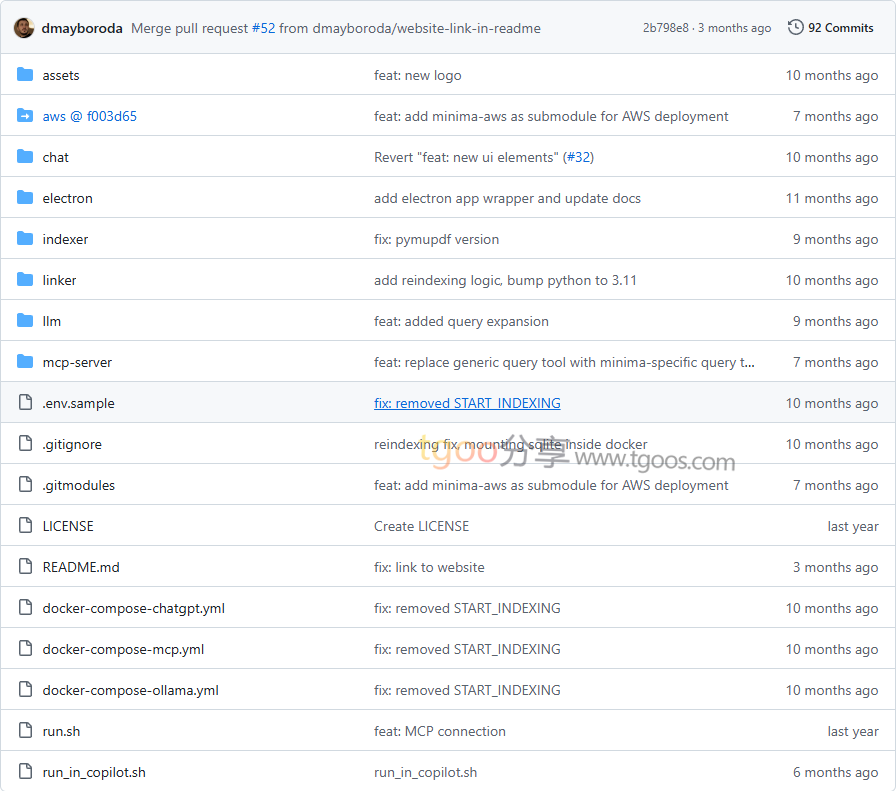This screenshot has height=792, width=896.
Task: Open the llm folder
Action: (51, 321)
